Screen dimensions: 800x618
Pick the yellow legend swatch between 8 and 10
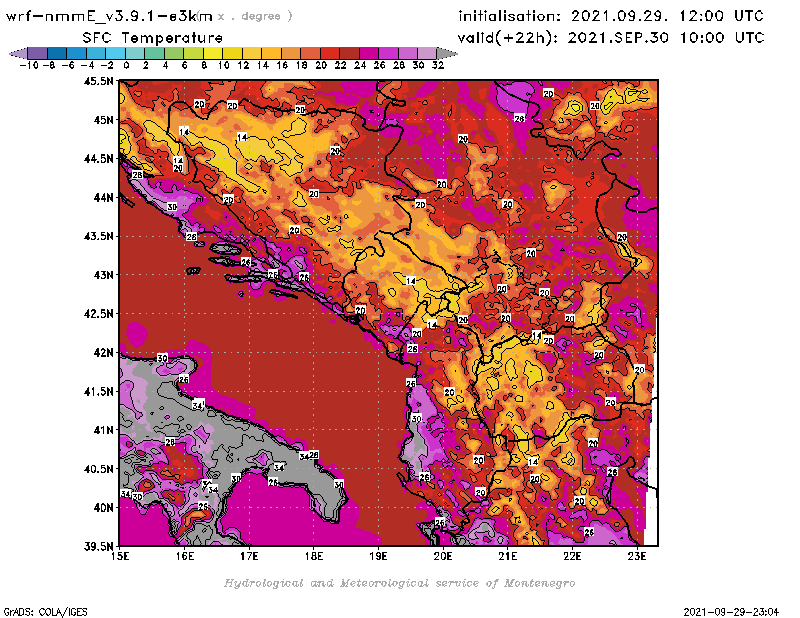213,53
